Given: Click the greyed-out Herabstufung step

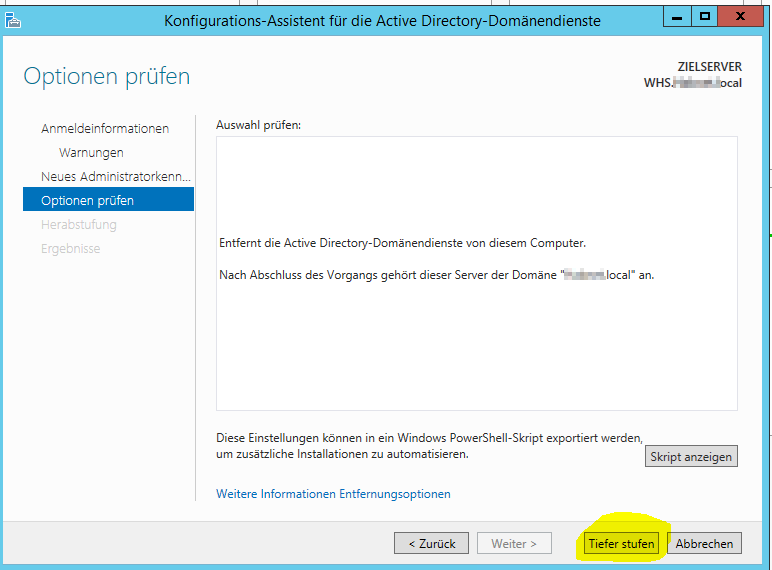Looking at the screenshot, I should 79,225.
